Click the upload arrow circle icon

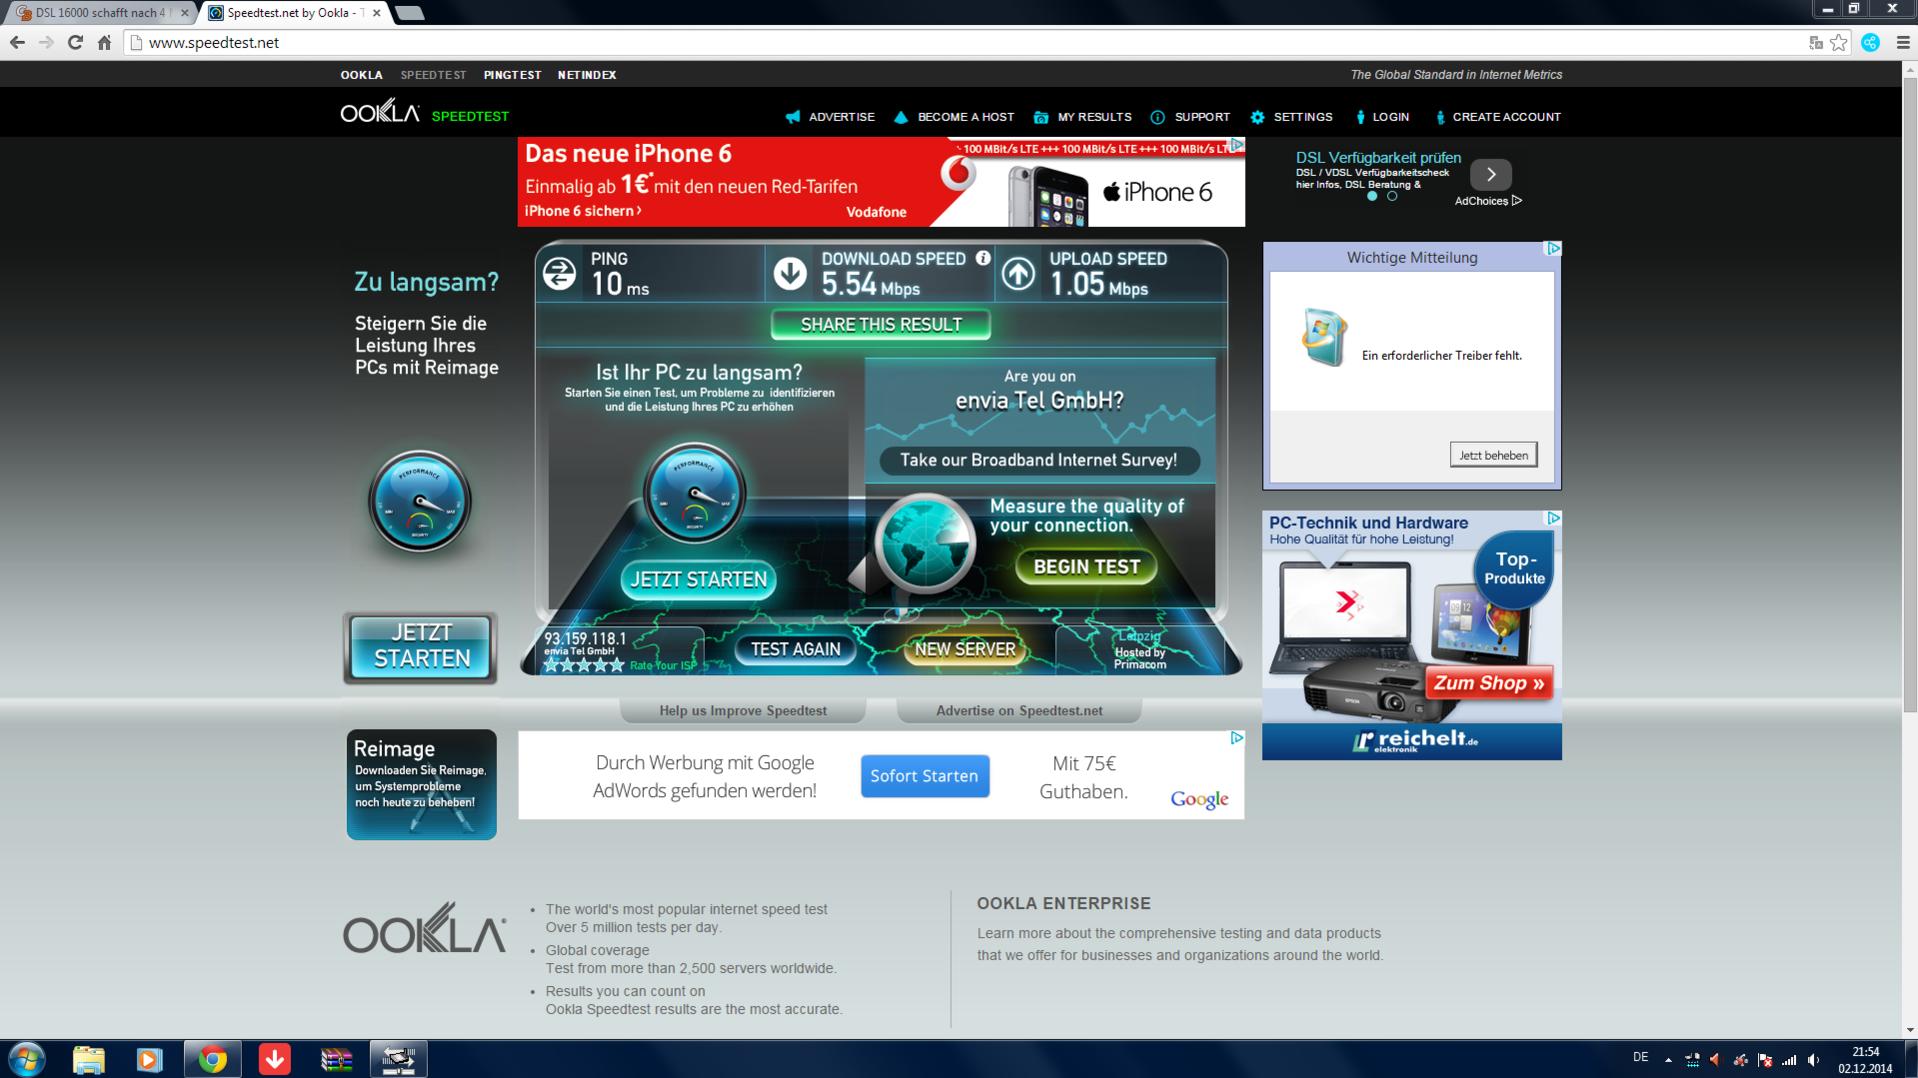(x=1019, y=273)
